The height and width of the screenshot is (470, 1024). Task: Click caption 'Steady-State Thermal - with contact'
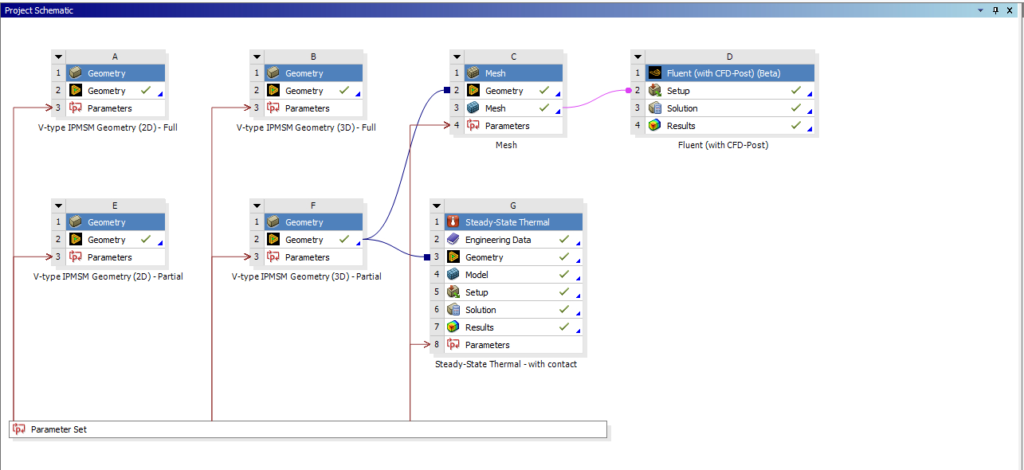click(506, 364)
